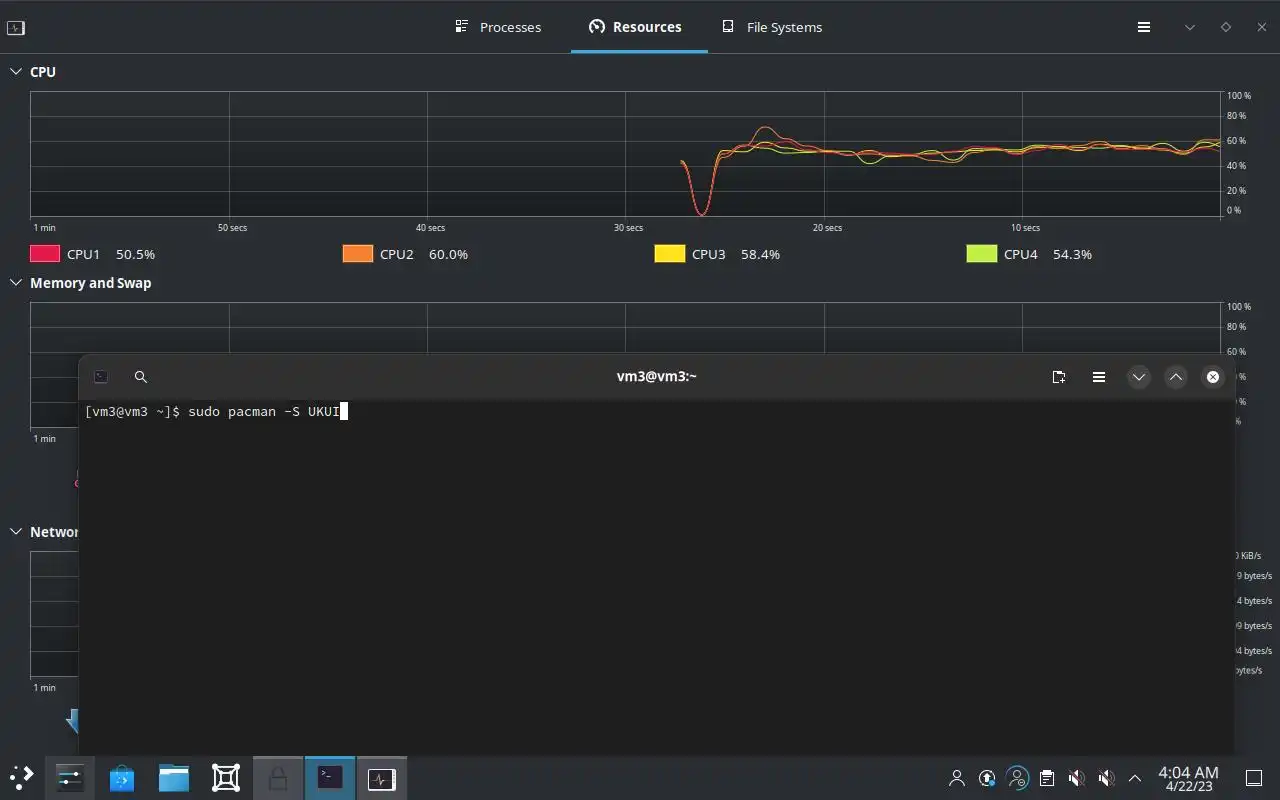Click the lock icon in taskbar
Viewport: 1280px width, 800px height.
point(278,777)
